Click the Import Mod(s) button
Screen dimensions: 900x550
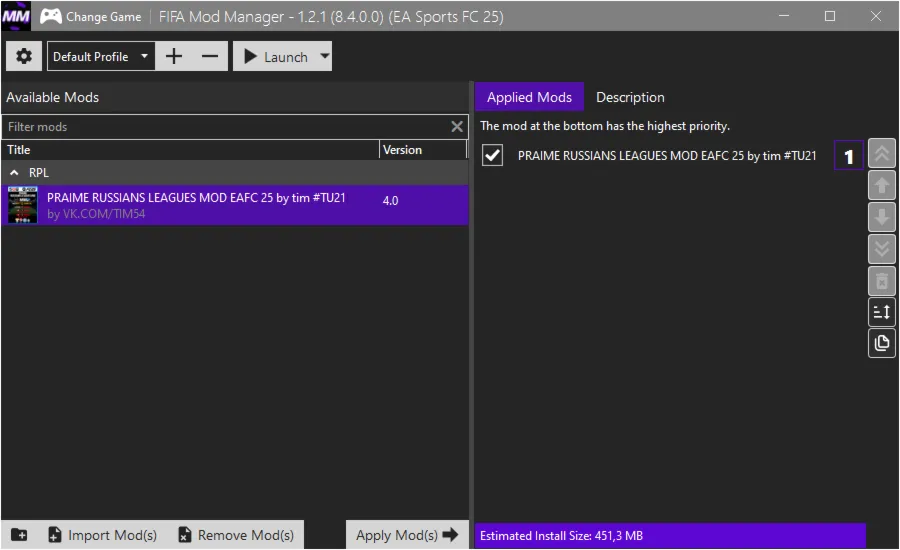point(103,535)
